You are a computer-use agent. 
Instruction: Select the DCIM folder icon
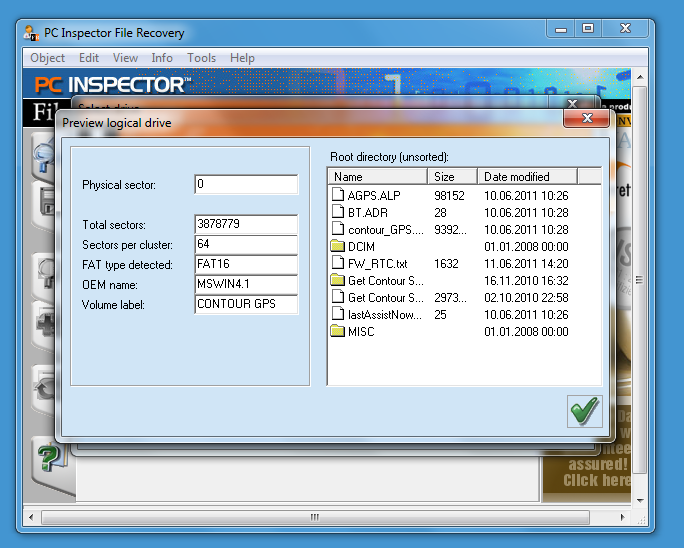pyautogui.click(x=337, y=246)
